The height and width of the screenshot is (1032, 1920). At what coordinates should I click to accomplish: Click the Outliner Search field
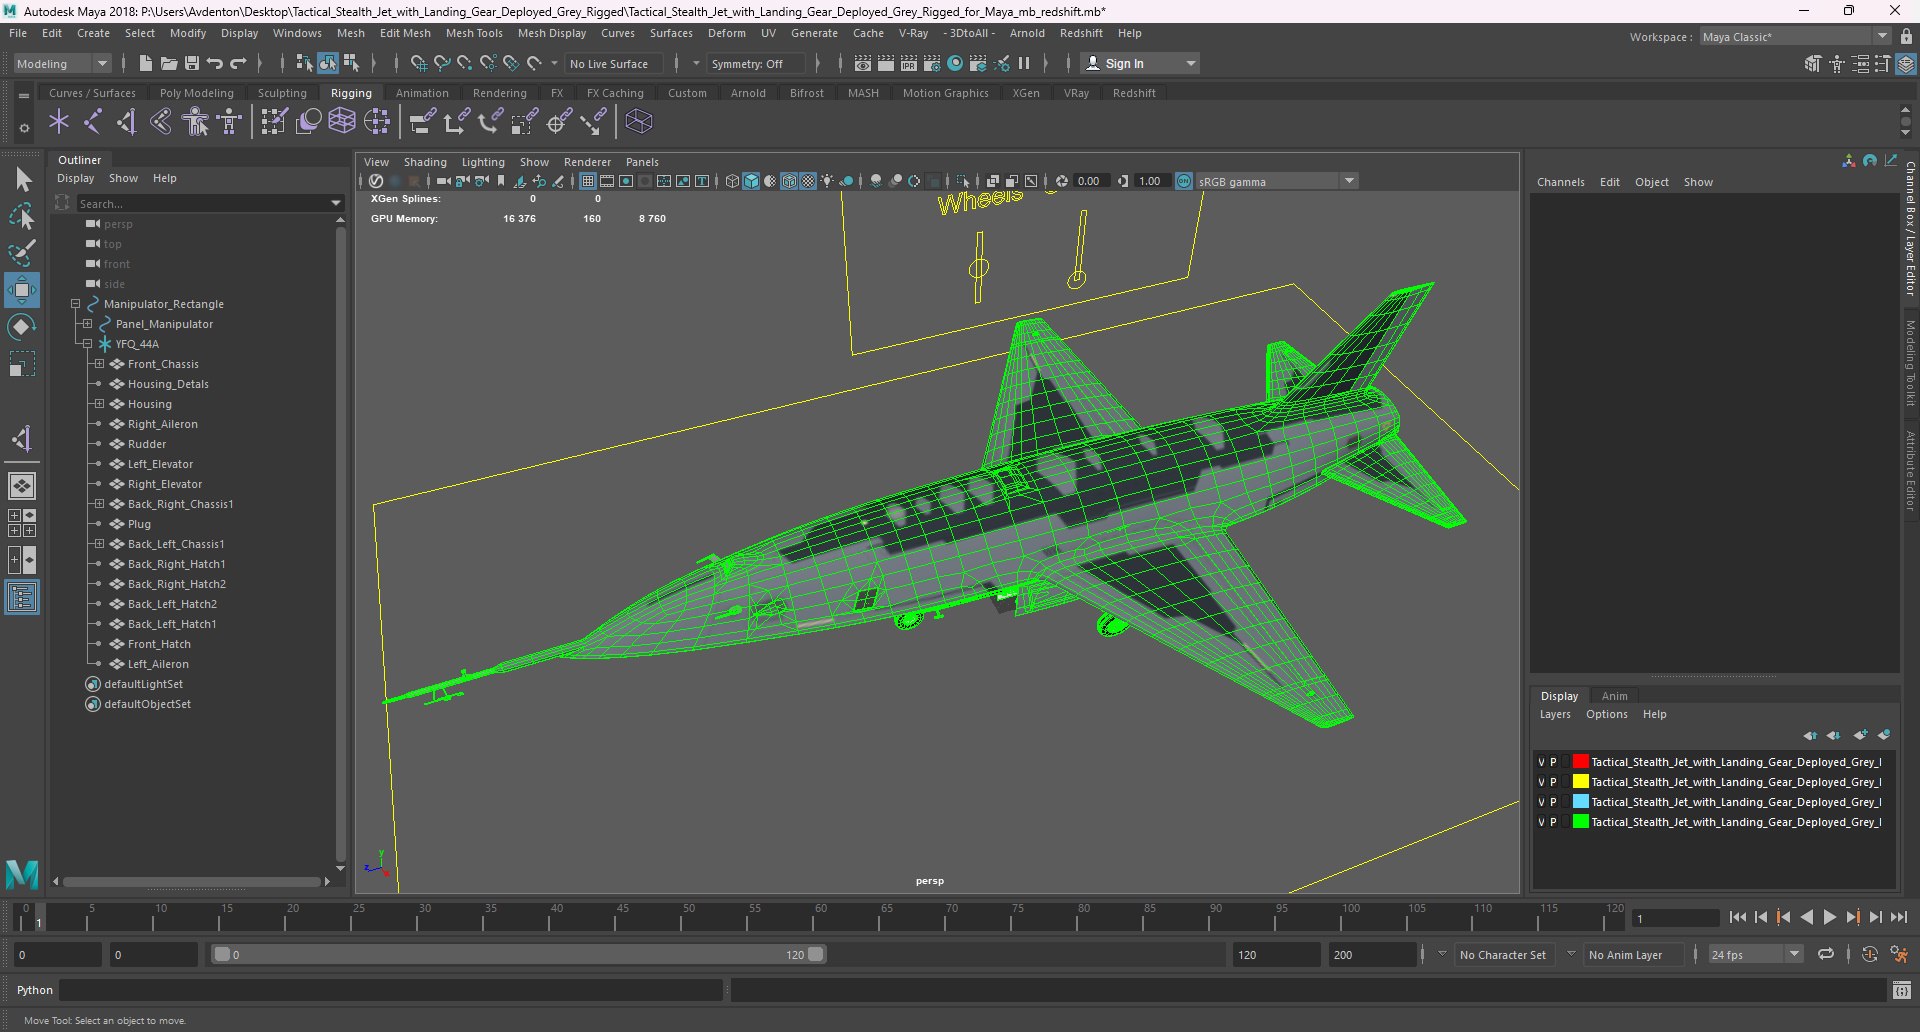[x=210, y=203]
